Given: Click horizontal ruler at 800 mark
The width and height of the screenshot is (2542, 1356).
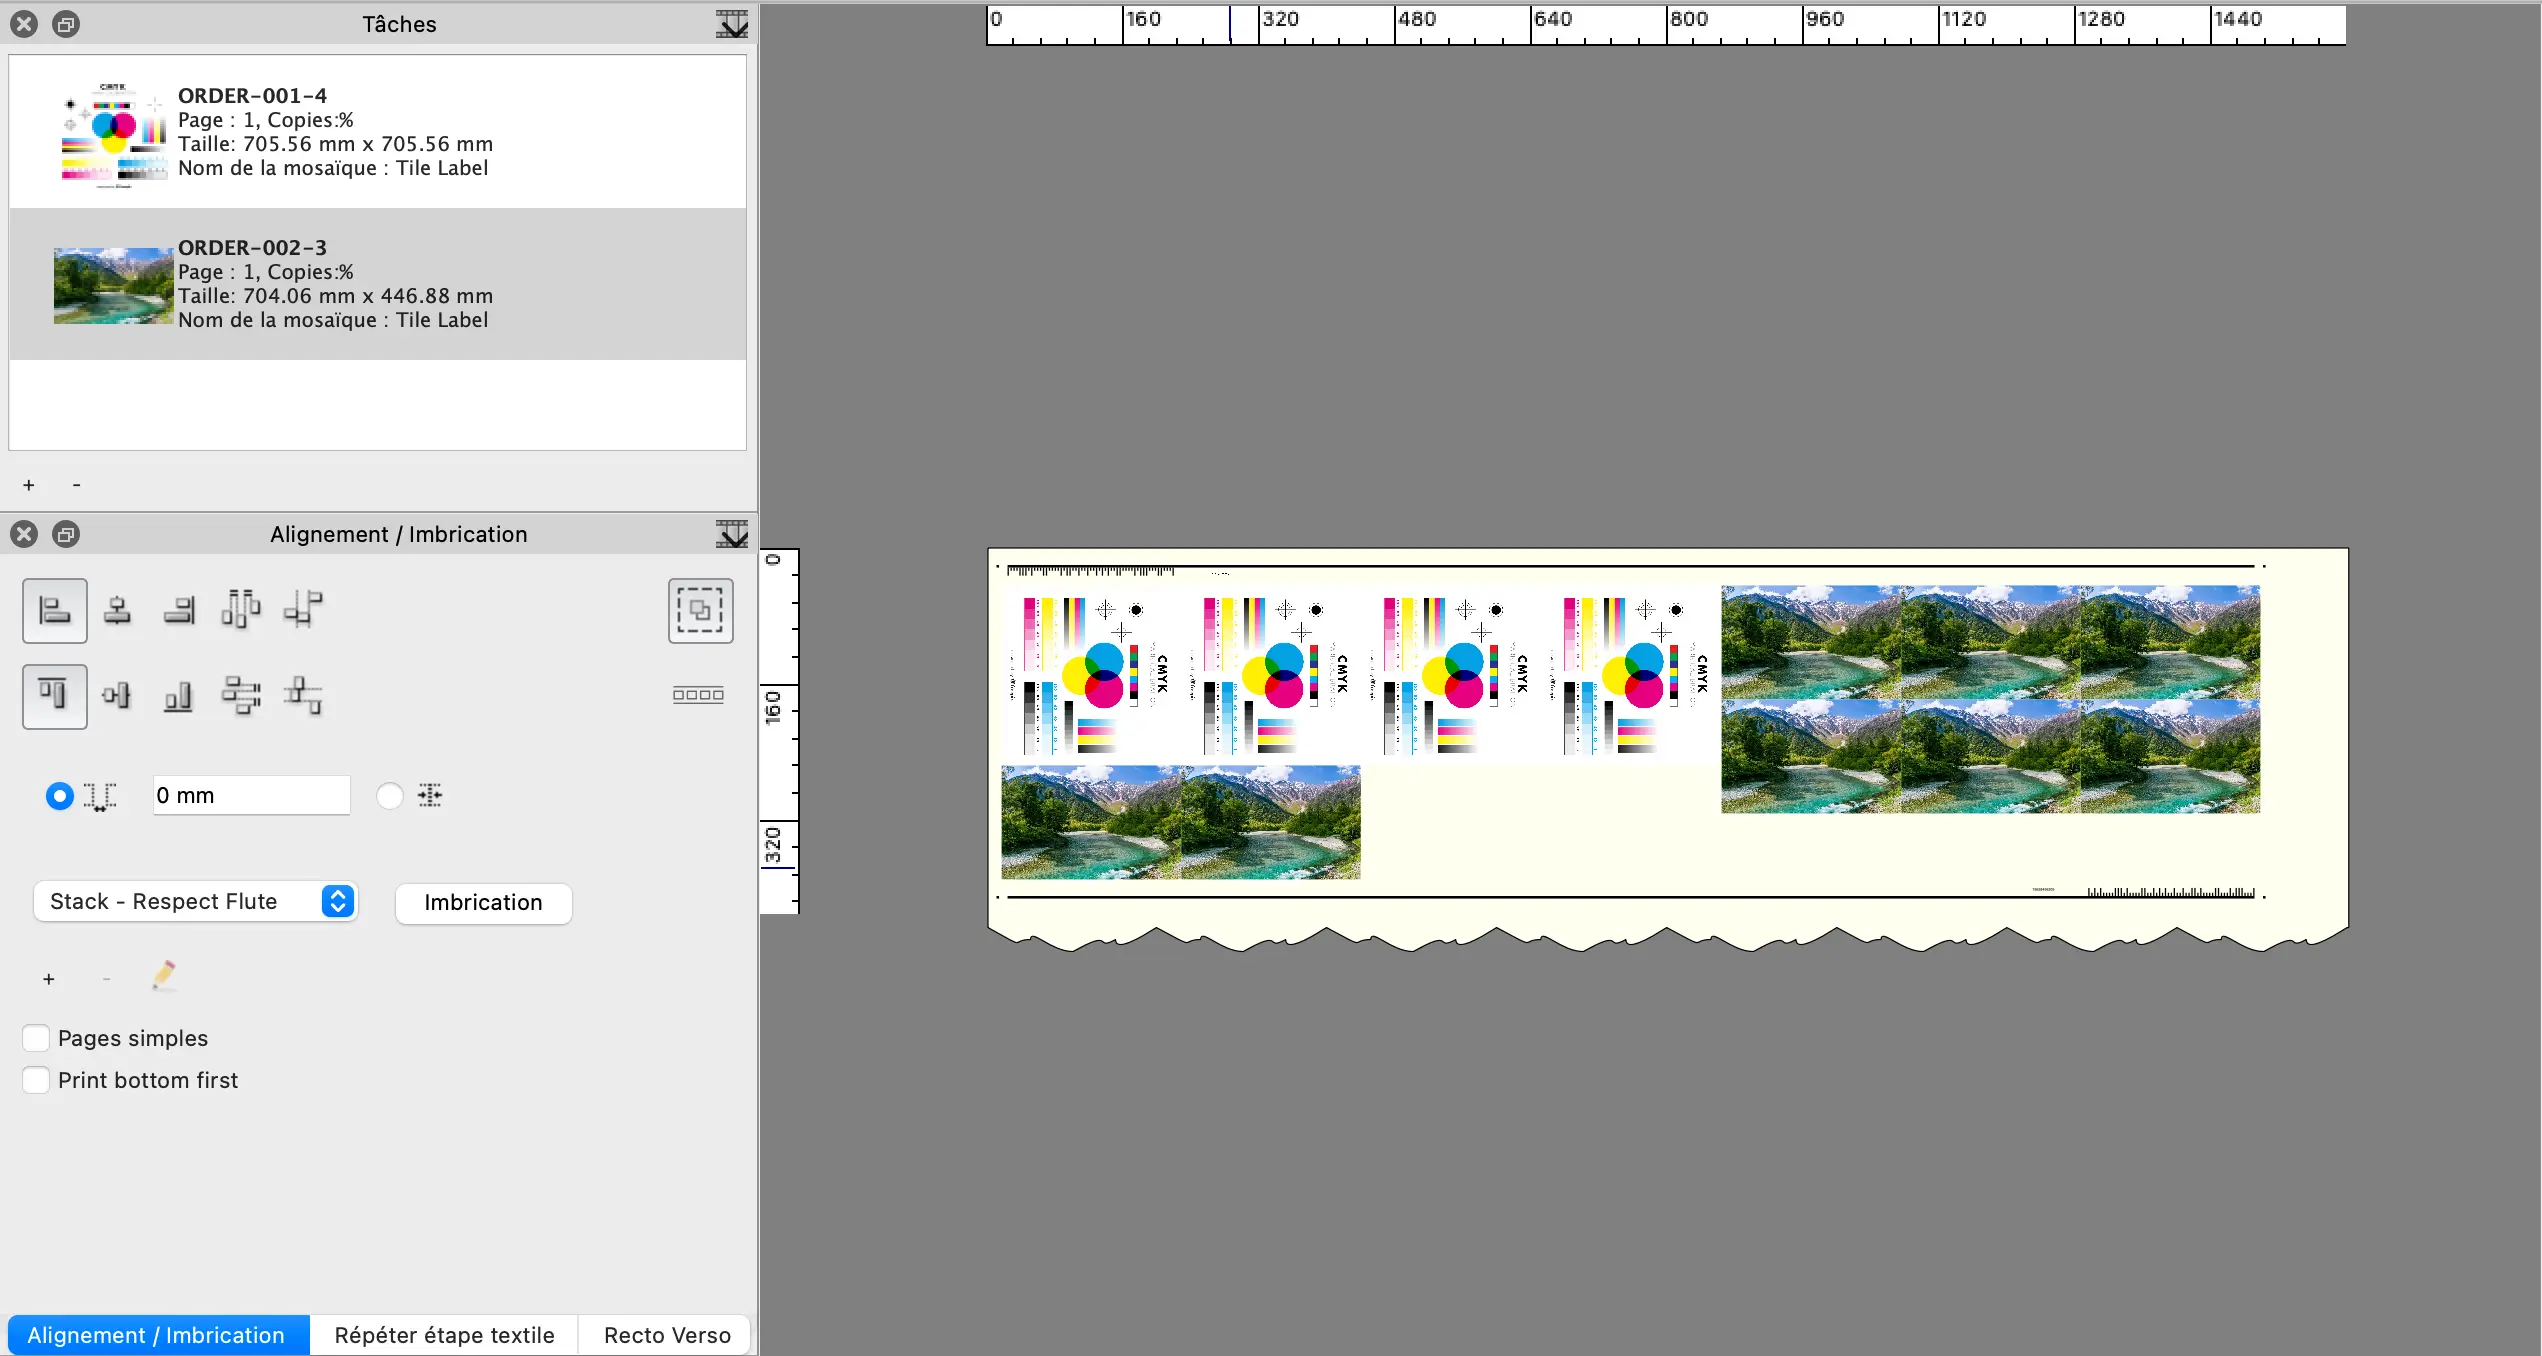Looking at the screenshot, I should [1689, 20].
